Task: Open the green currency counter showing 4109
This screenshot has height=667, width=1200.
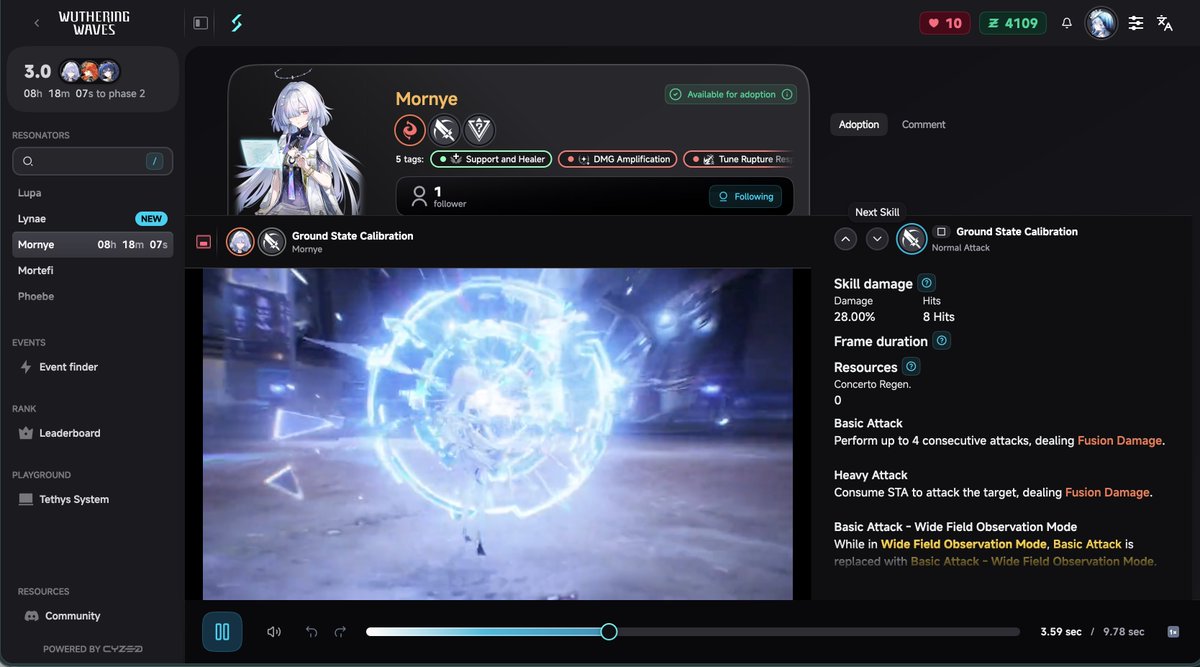Action: point(1013,23)
